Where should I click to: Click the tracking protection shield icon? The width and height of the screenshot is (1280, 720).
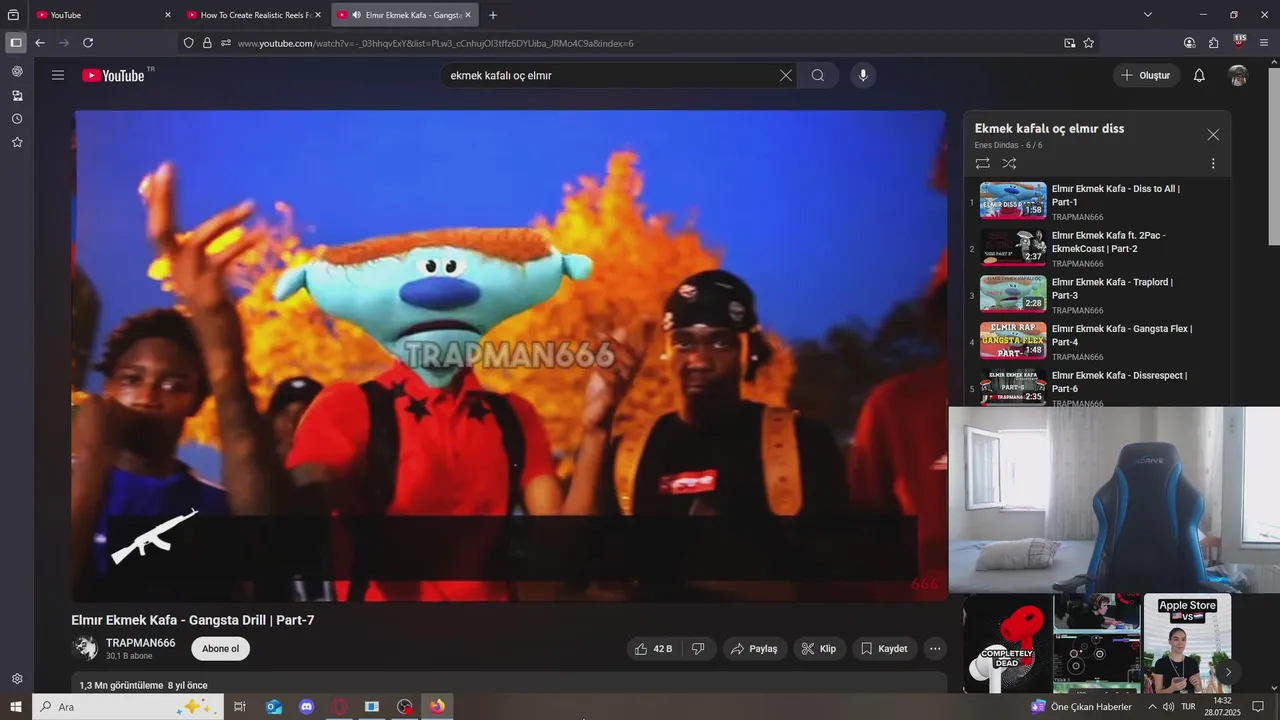tap(188, 43)
